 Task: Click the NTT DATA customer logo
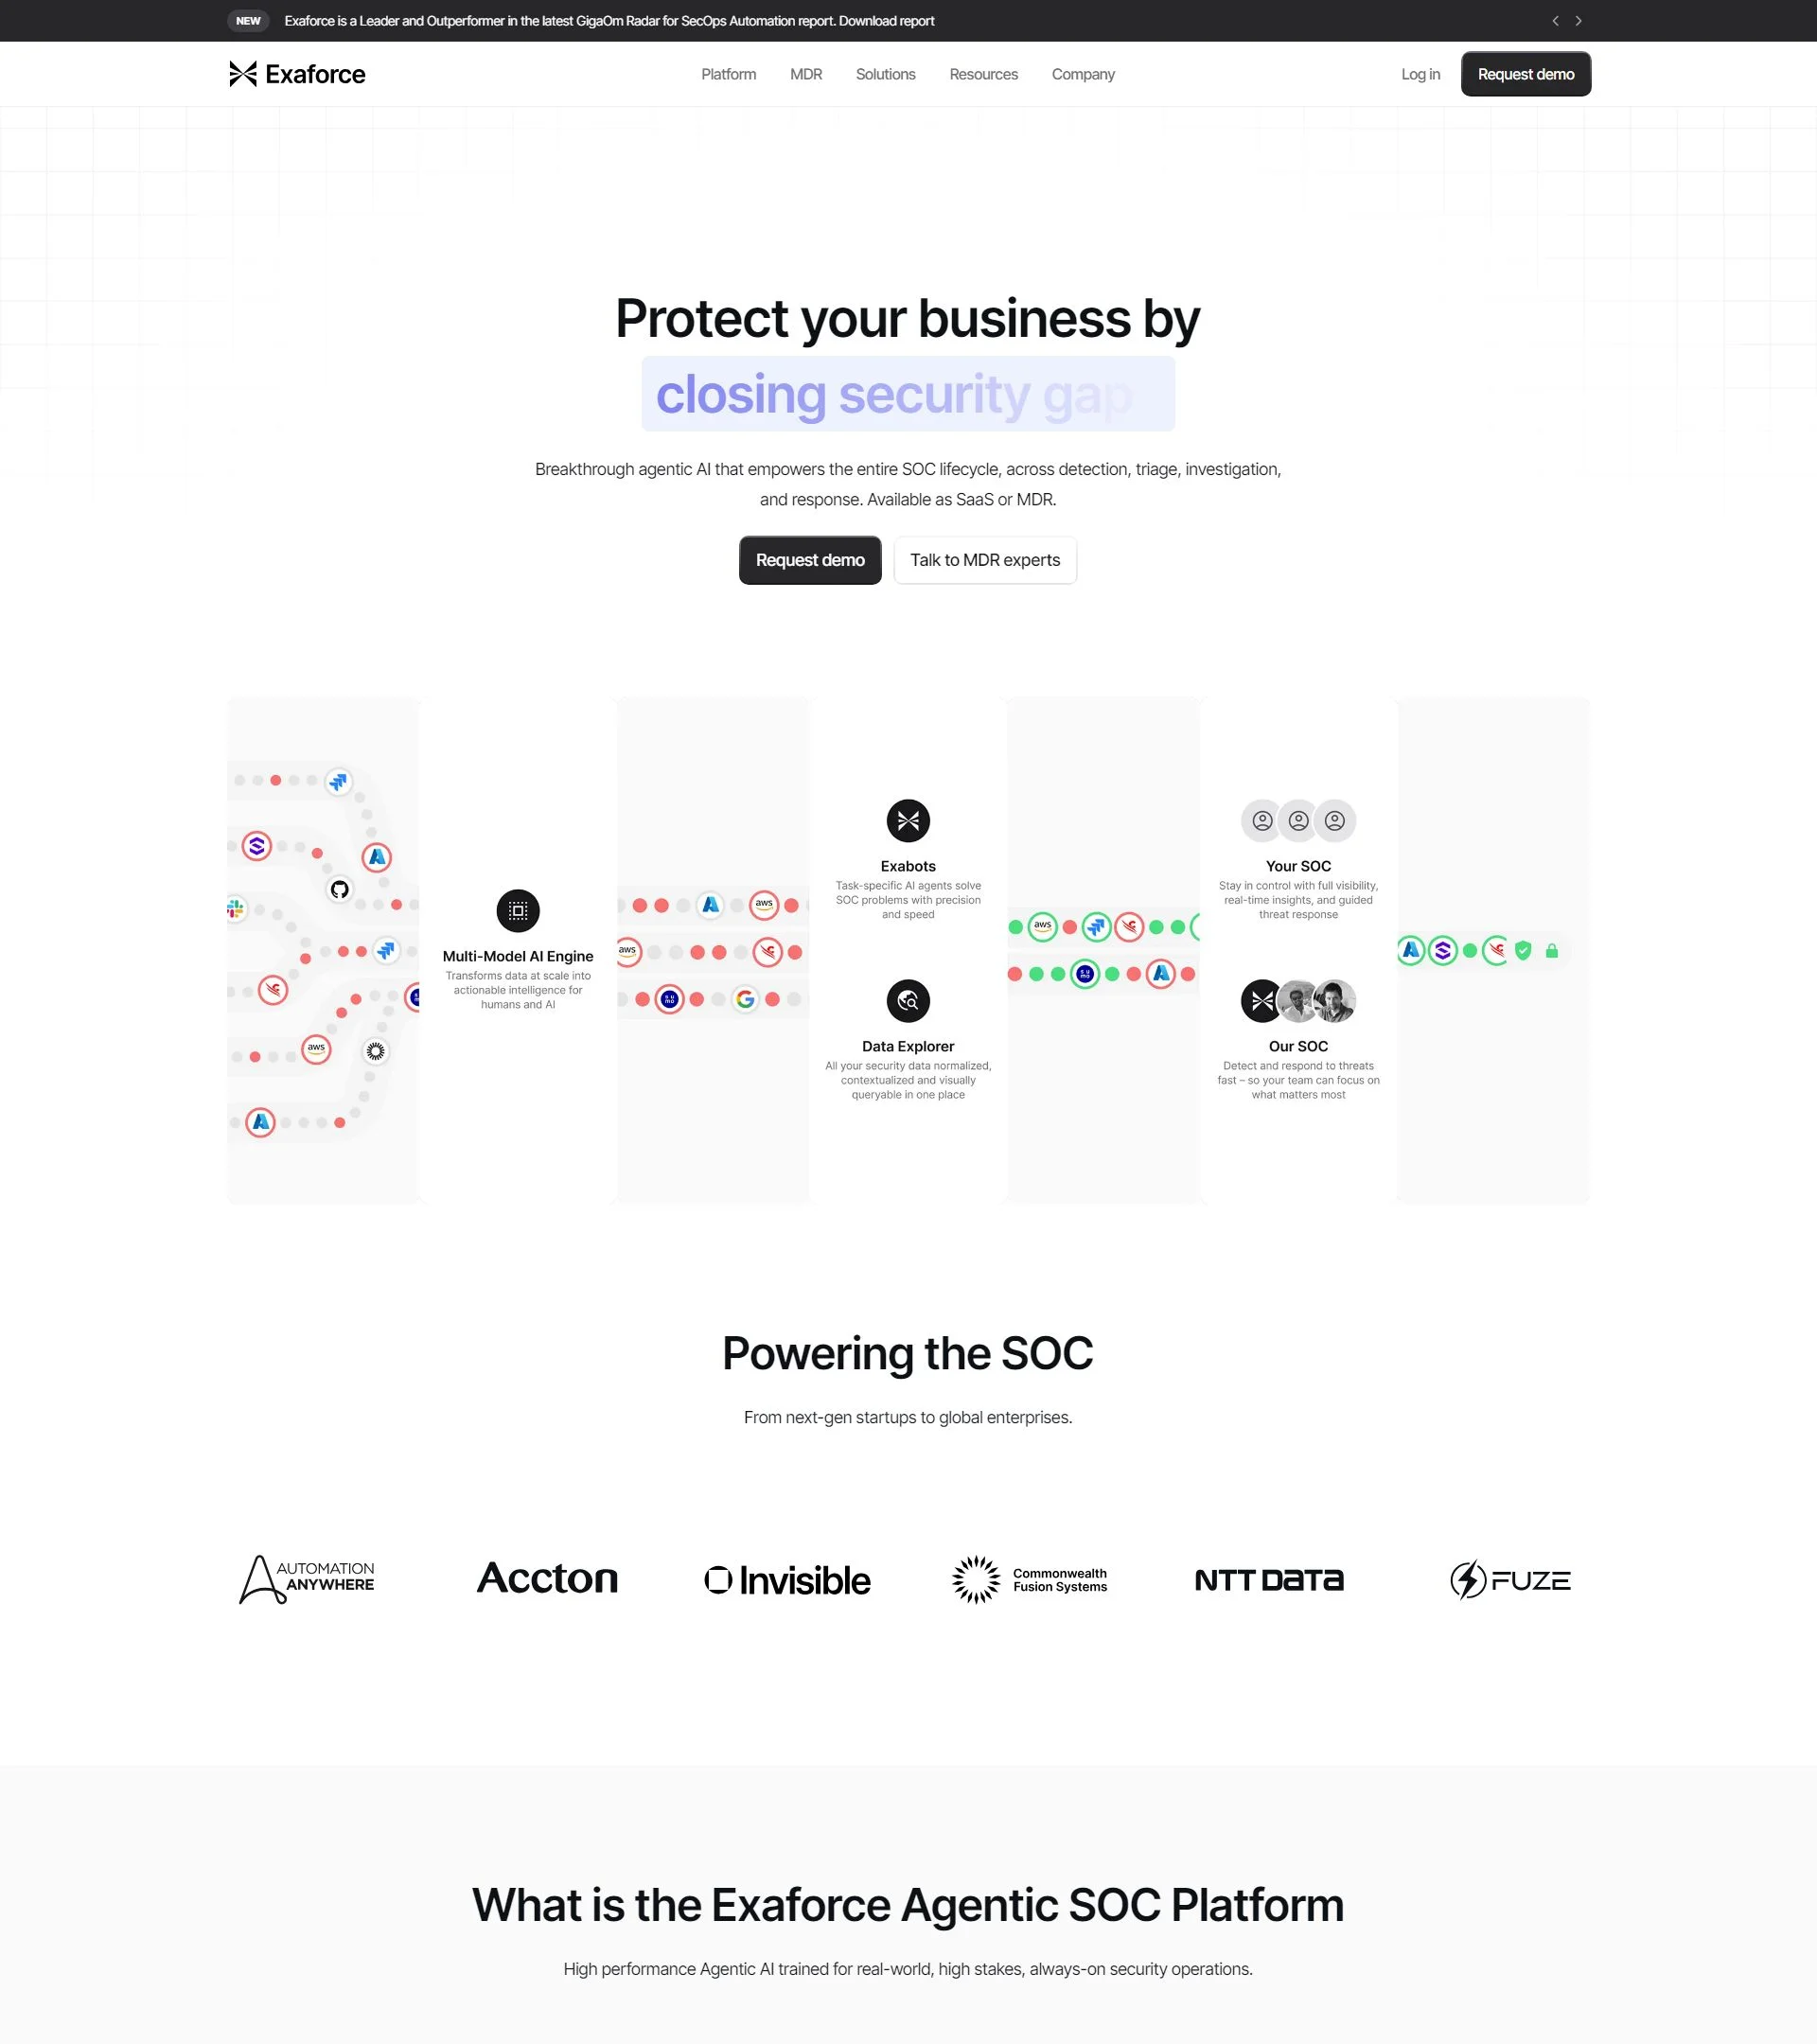coord(1269,1580)
